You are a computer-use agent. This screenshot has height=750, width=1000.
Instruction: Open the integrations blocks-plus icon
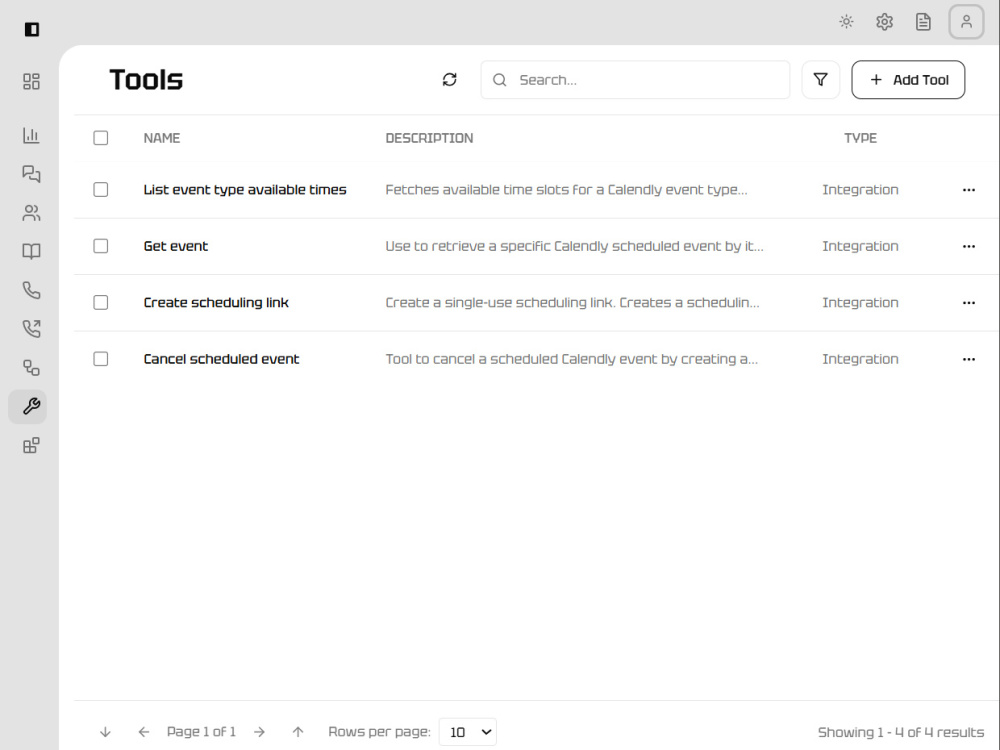pyautogui.click(x=31, y=445)
